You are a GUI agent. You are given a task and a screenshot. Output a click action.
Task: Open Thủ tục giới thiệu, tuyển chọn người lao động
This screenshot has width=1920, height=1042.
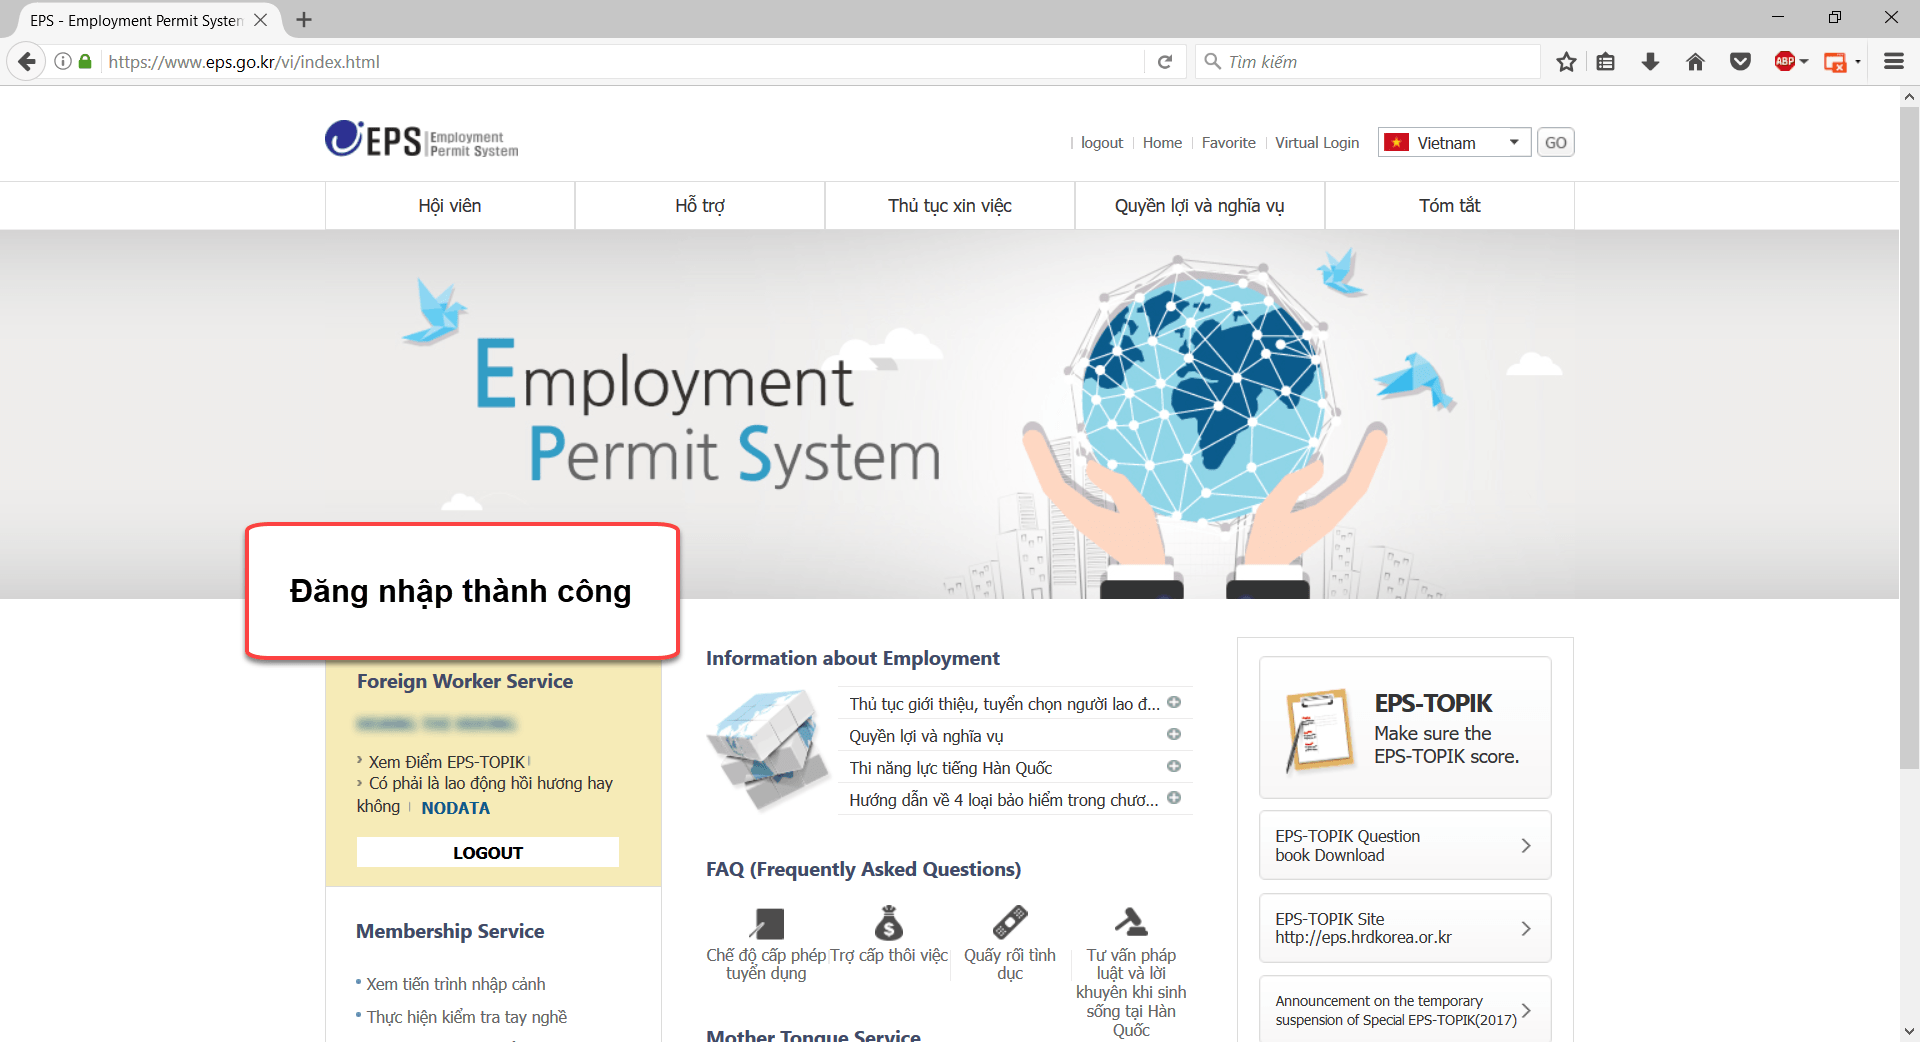click(1004, 704)
